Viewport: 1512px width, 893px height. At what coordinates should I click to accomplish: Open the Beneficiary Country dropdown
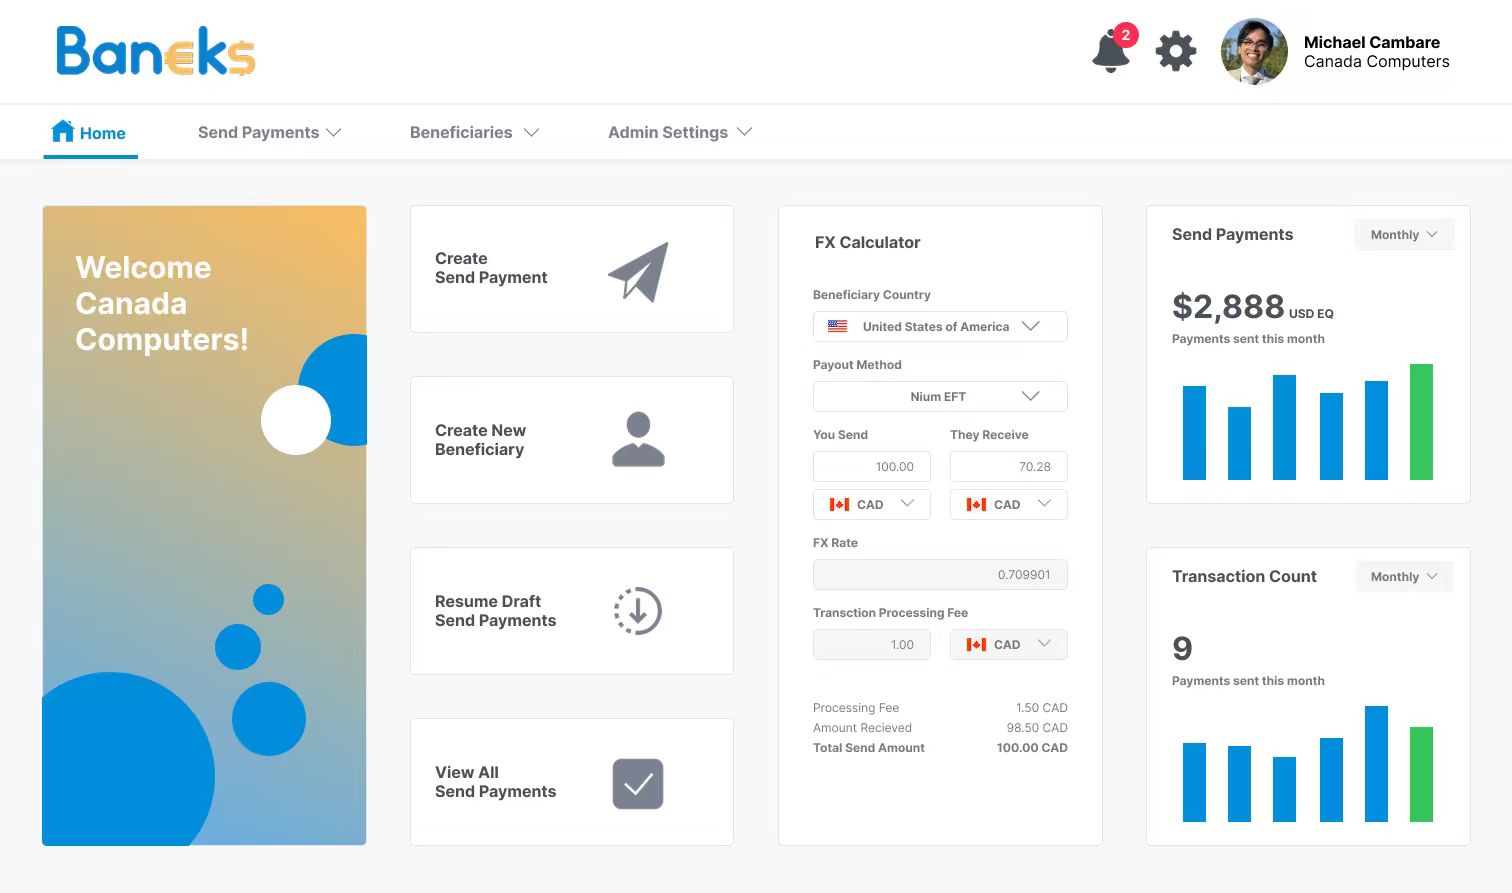pos(939,326)
